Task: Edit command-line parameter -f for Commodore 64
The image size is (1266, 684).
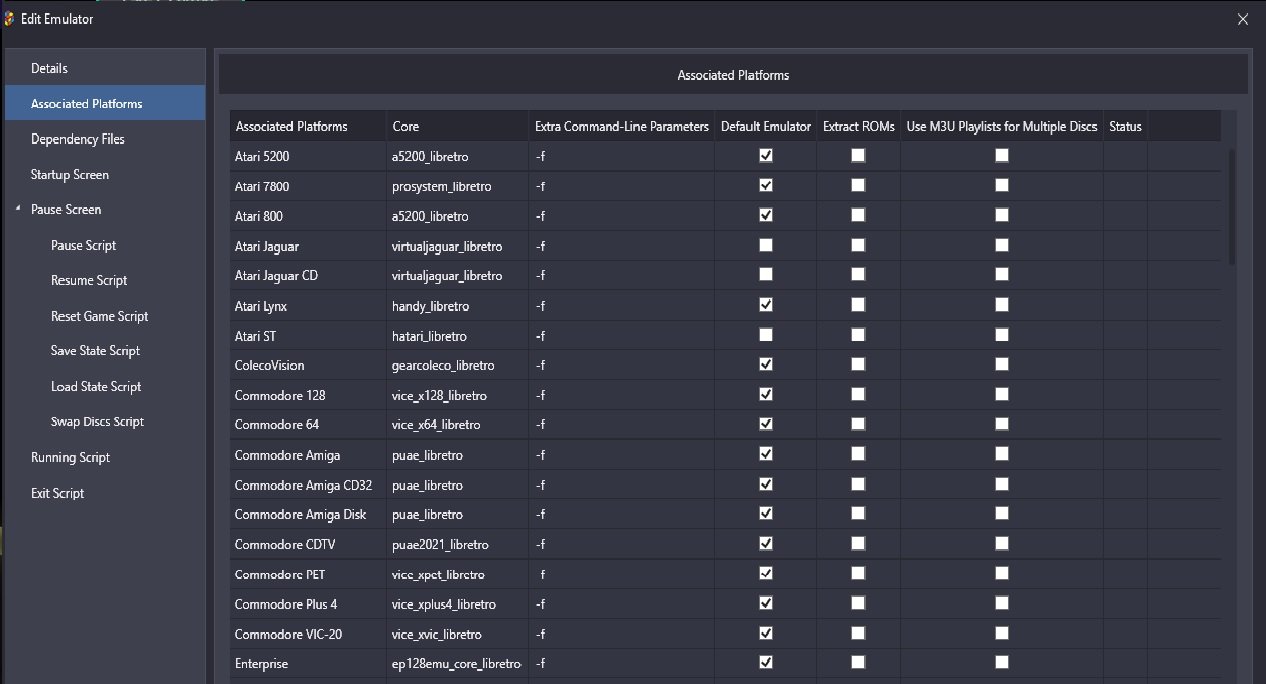Action: pos(622,425)
